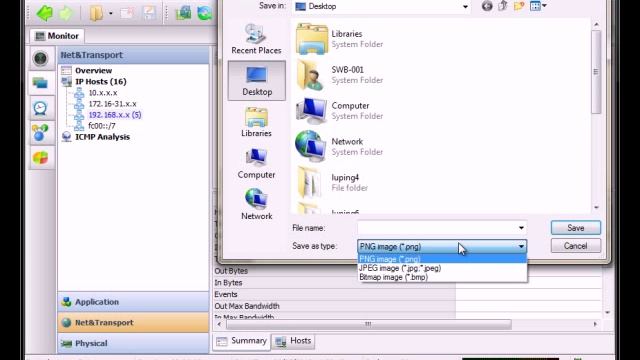Select the 172.16-31.x.x host group

(x=113, y=104)
